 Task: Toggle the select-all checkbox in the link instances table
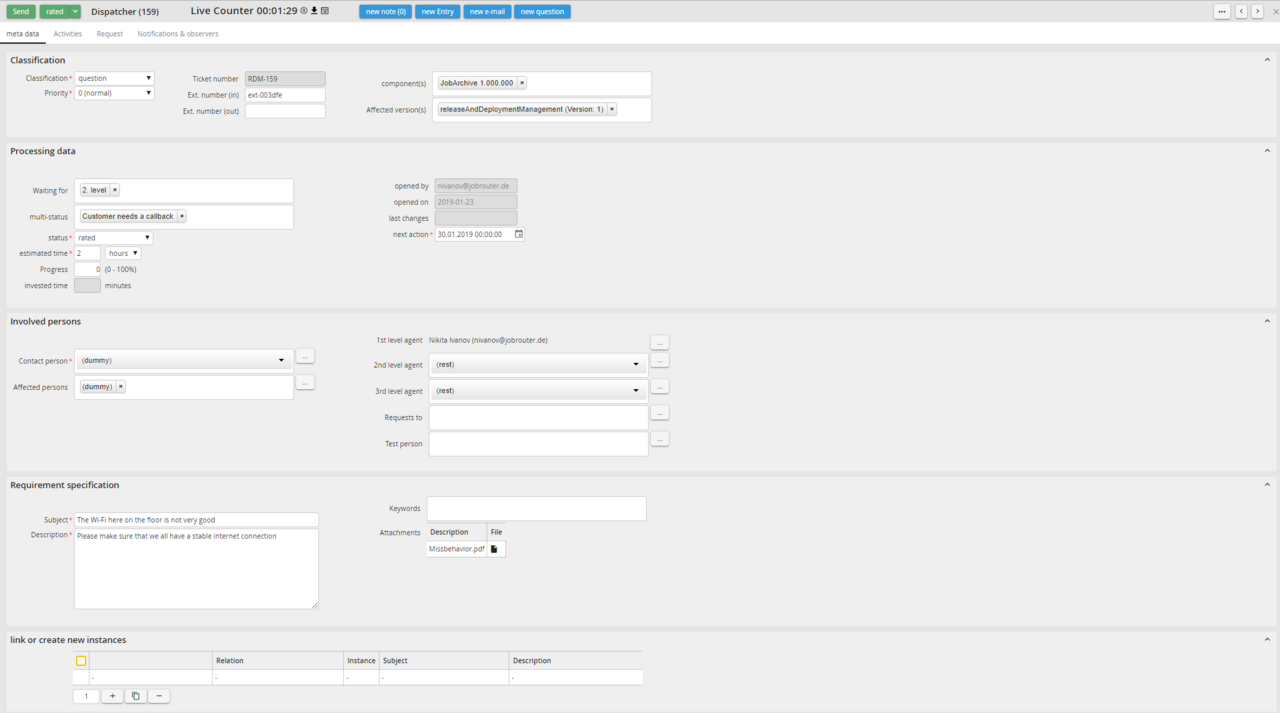tap(81, 661)
